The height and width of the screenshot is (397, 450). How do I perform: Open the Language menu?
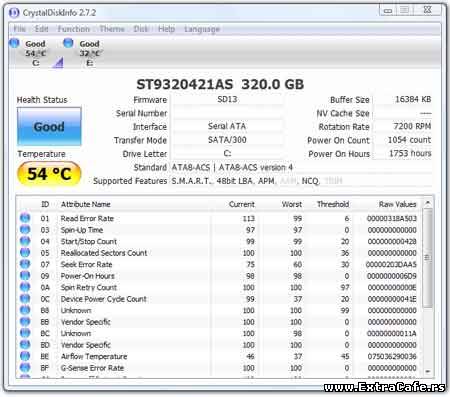point(202,29)
